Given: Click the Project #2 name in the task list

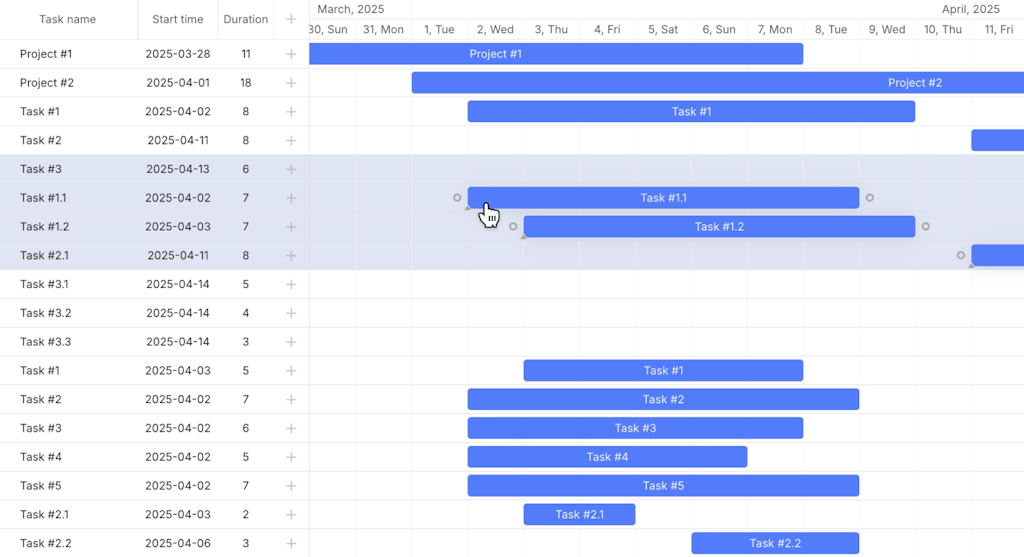Looking at the screenshot, I should pos(47,83).
